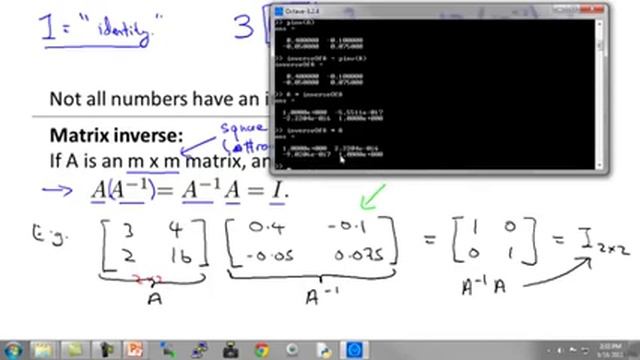Click the Octave scrollbar down arrow
This screenshot has width=640, height=360.
(599, 165)
